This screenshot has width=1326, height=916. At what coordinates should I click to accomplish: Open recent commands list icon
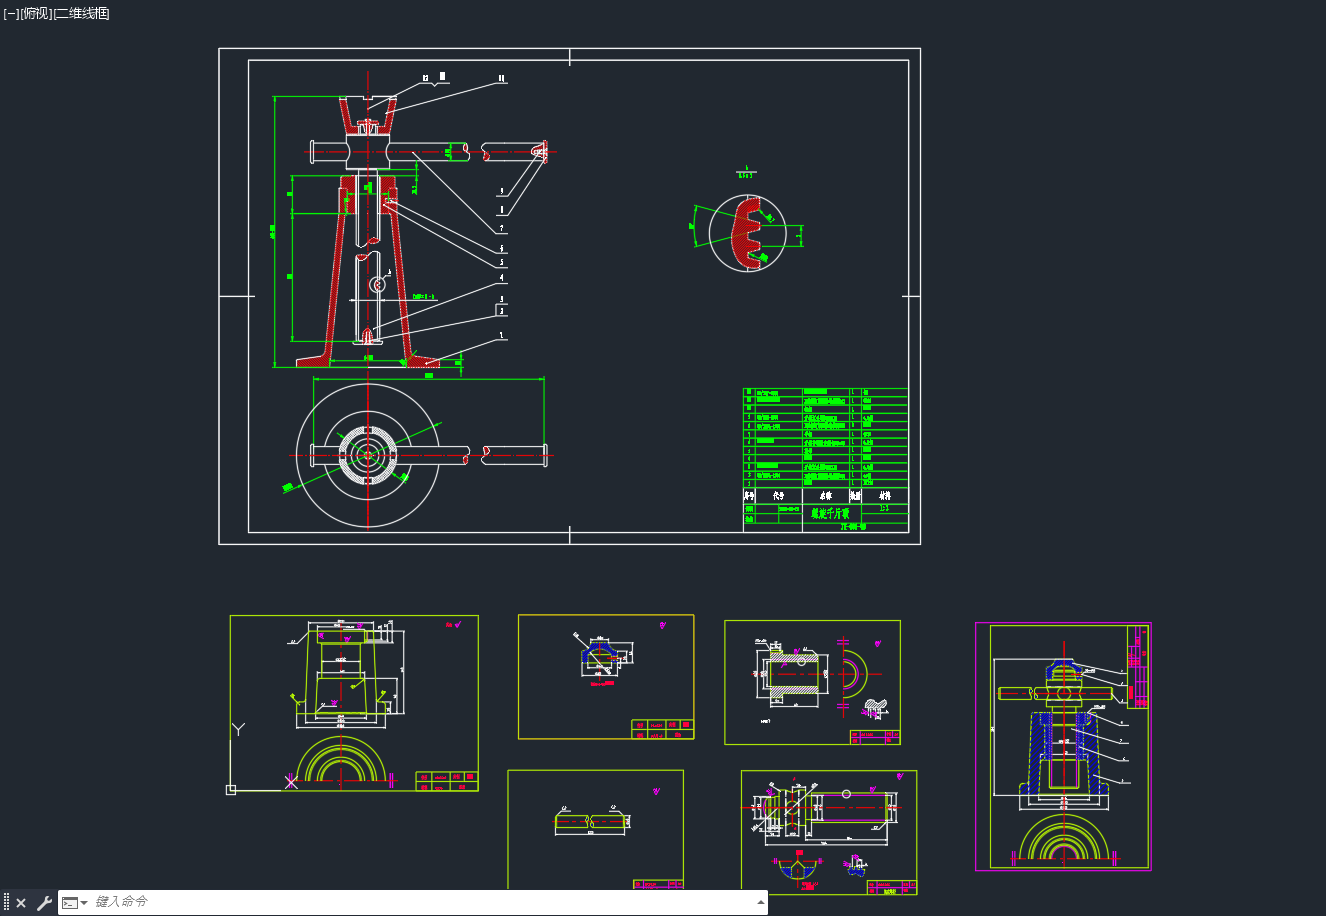click(74, 903)
